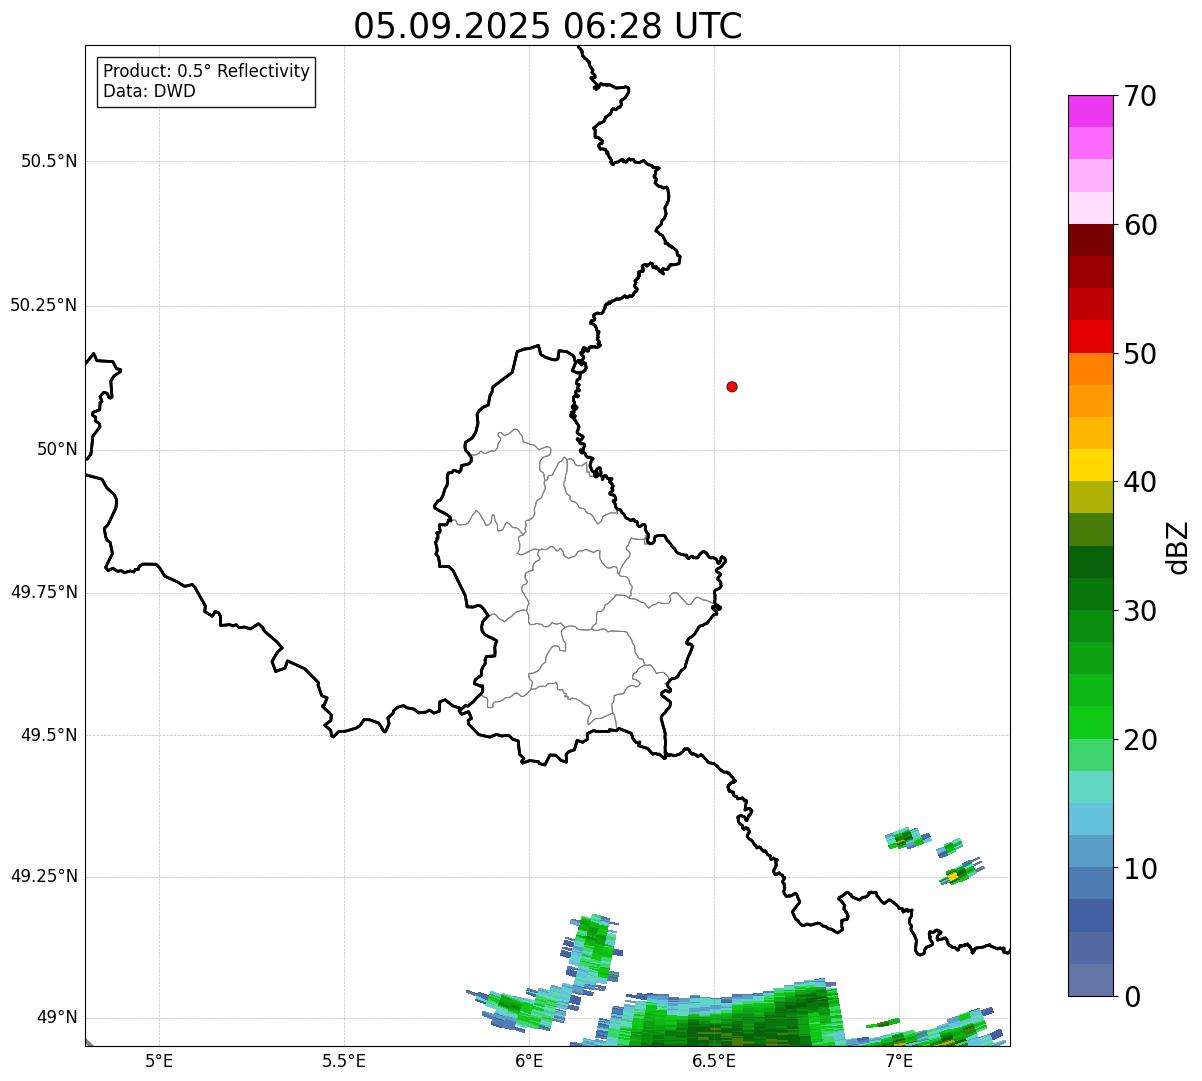The width and height of the screenshot is (1202, 1081).
Task: Click the colorbar 50 tick label
Action: click(x=1140, y=354)
